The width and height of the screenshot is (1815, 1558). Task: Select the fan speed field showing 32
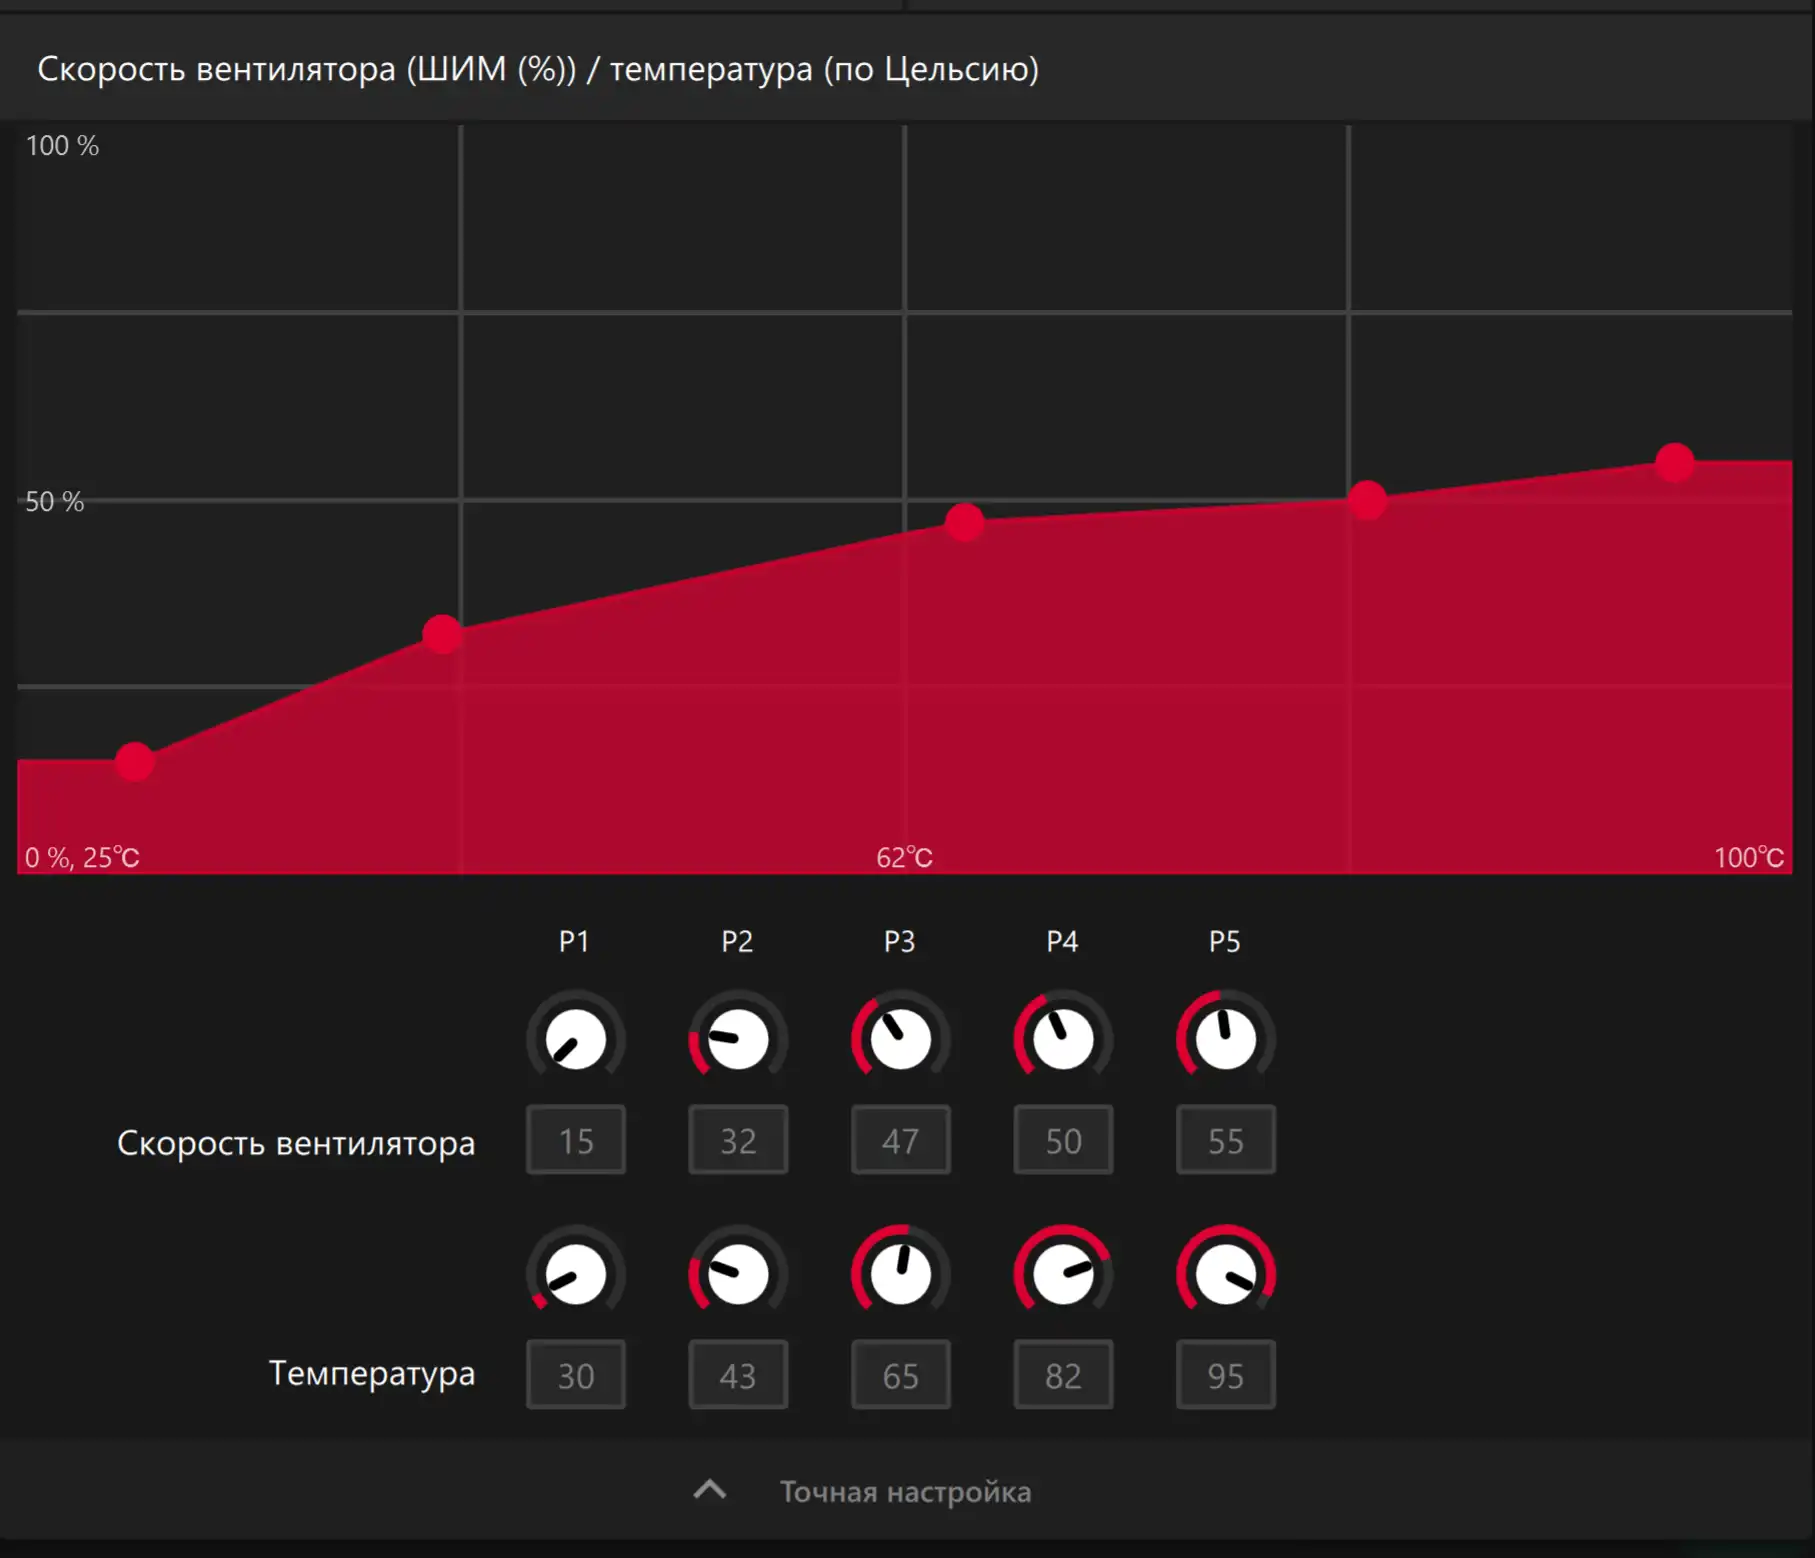tap(738, 1140)
